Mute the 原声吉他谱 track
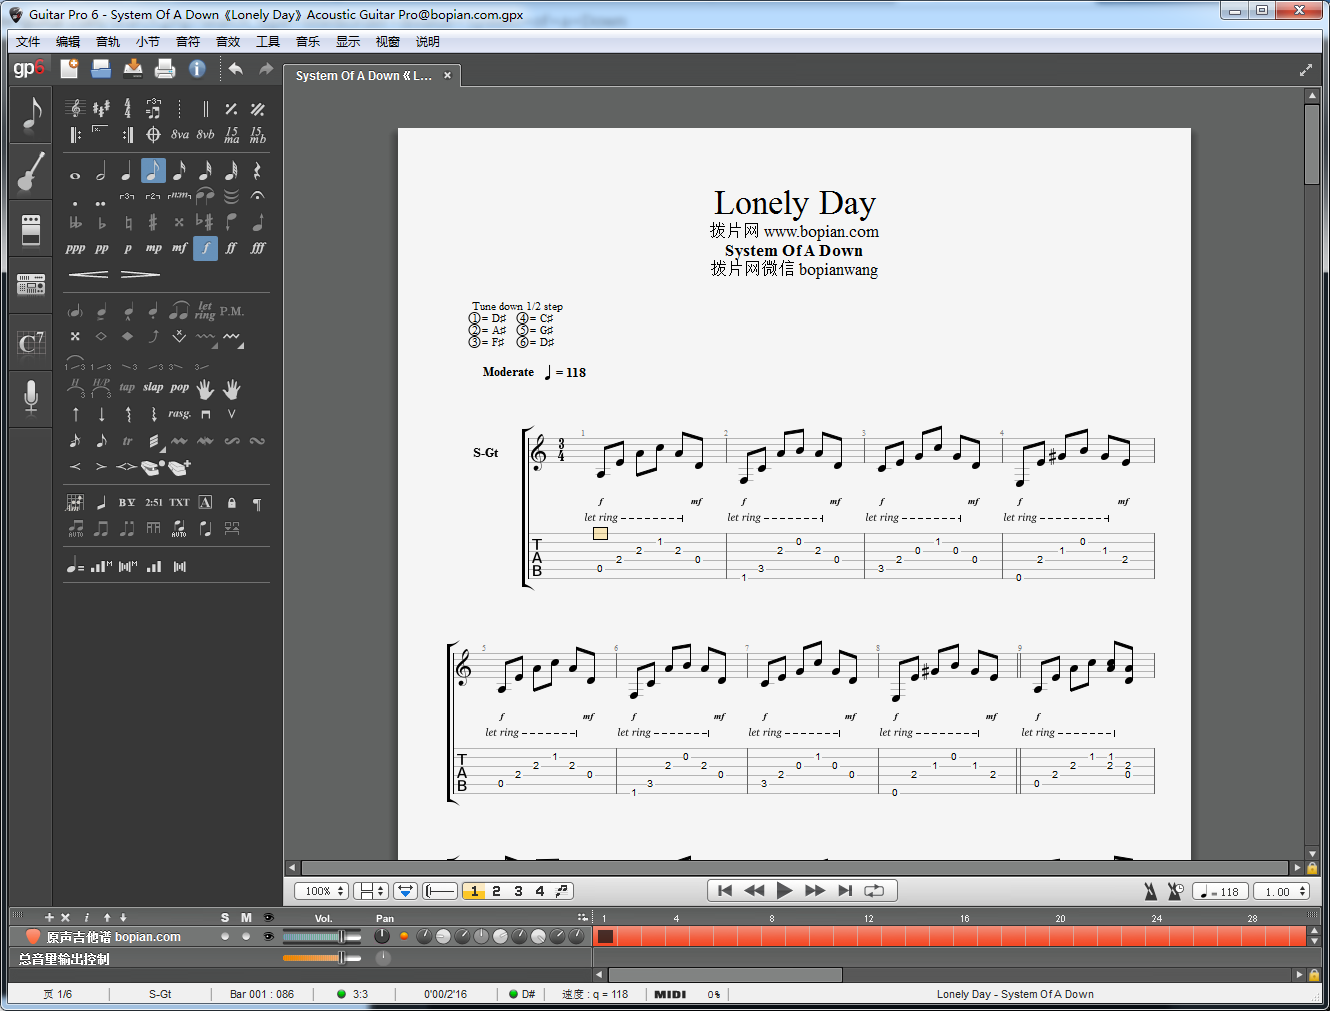The image size is (1330, 1011). (x=246, y=936)
